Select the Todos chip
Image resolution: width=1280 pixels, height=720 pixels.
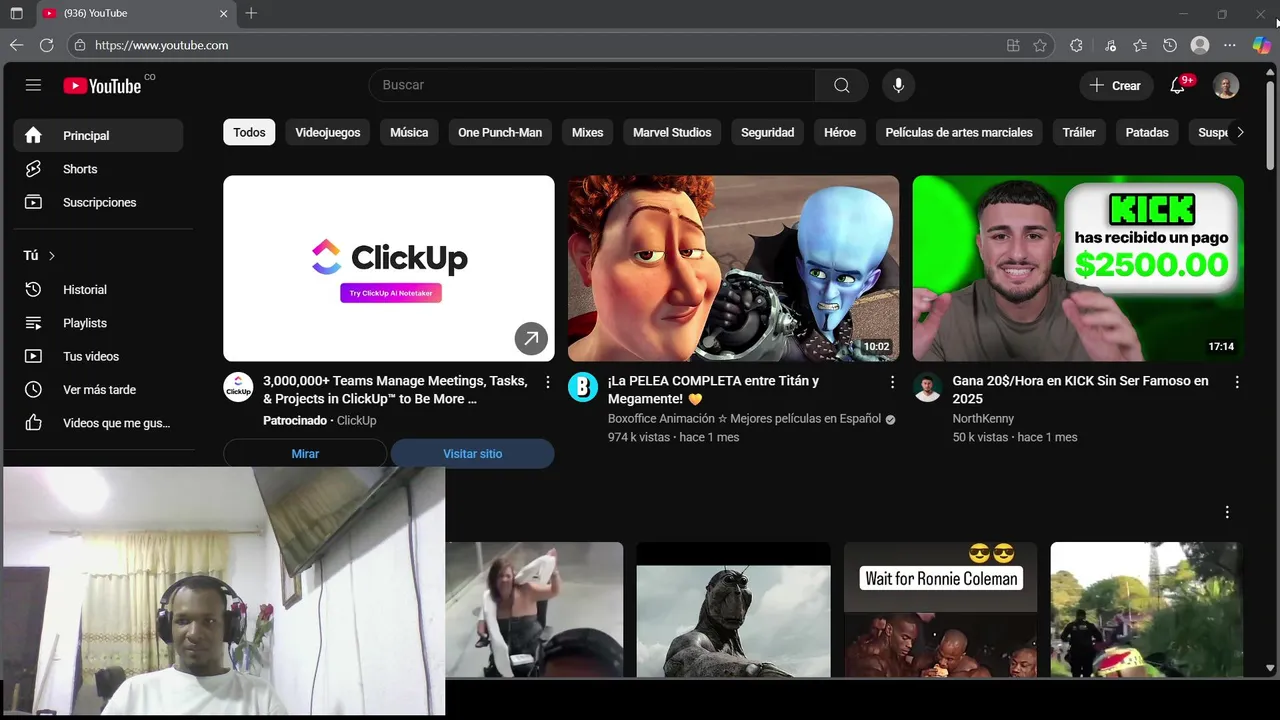click(249, 132)
